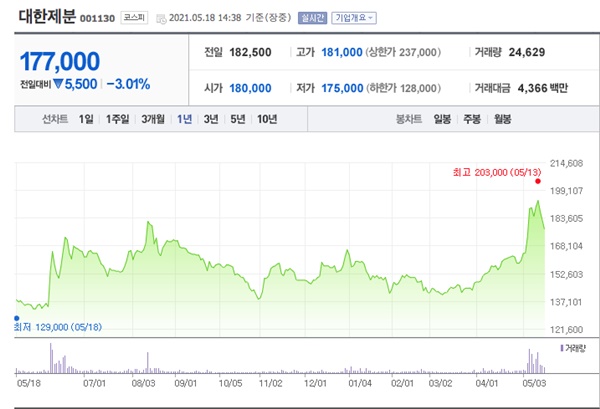The height and width of the screenshot is (409, 600).
Task: Click the down triangle price-change icon
Action: coord(58,83)
